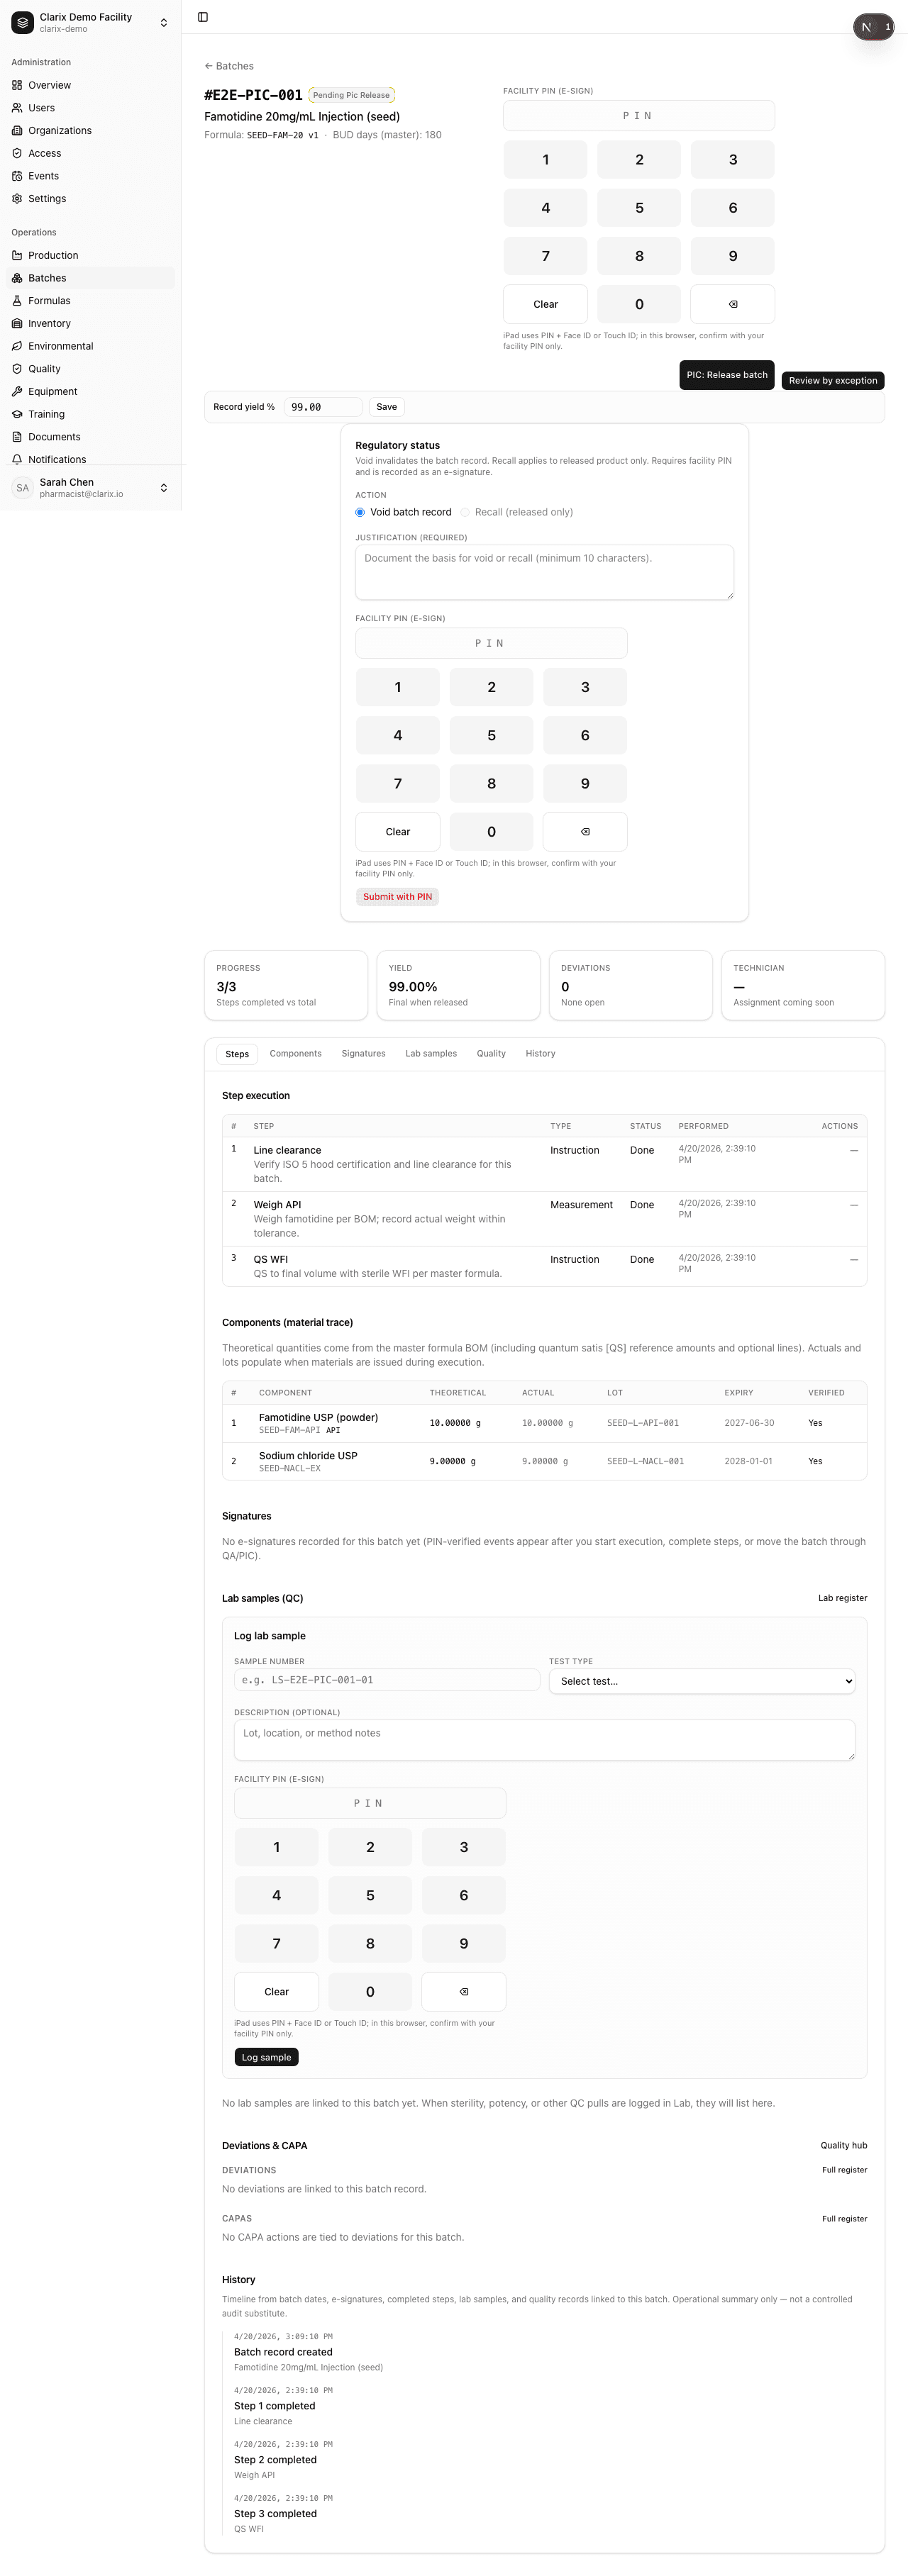Tap Clear on lab sample keypad
The width and height of the screenshot is (908, 2576).
click(276, 1992)
